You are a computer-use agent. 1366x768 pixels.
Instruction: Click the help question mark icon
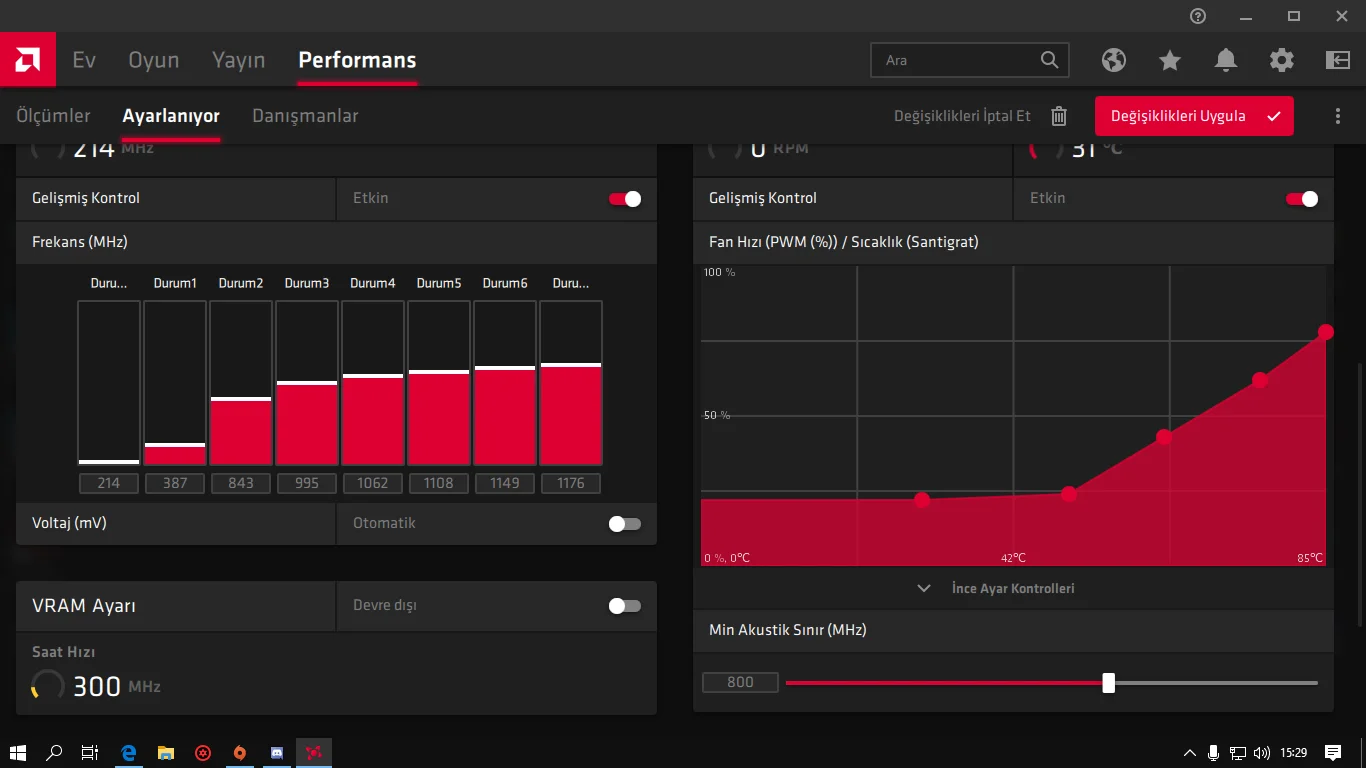pos(1198,16)
